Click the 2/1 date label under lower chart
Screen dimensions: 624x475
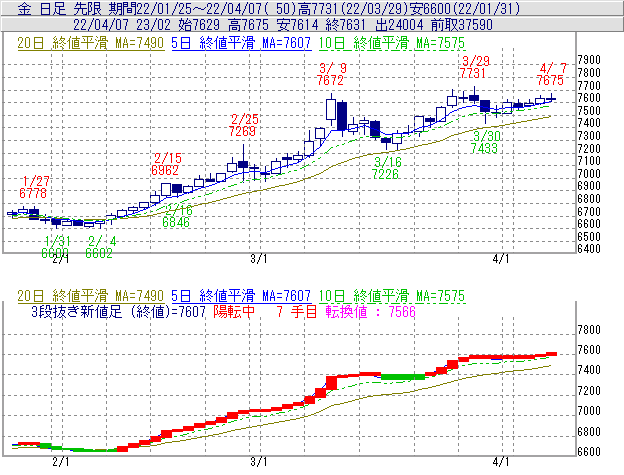tap(61, 462)
